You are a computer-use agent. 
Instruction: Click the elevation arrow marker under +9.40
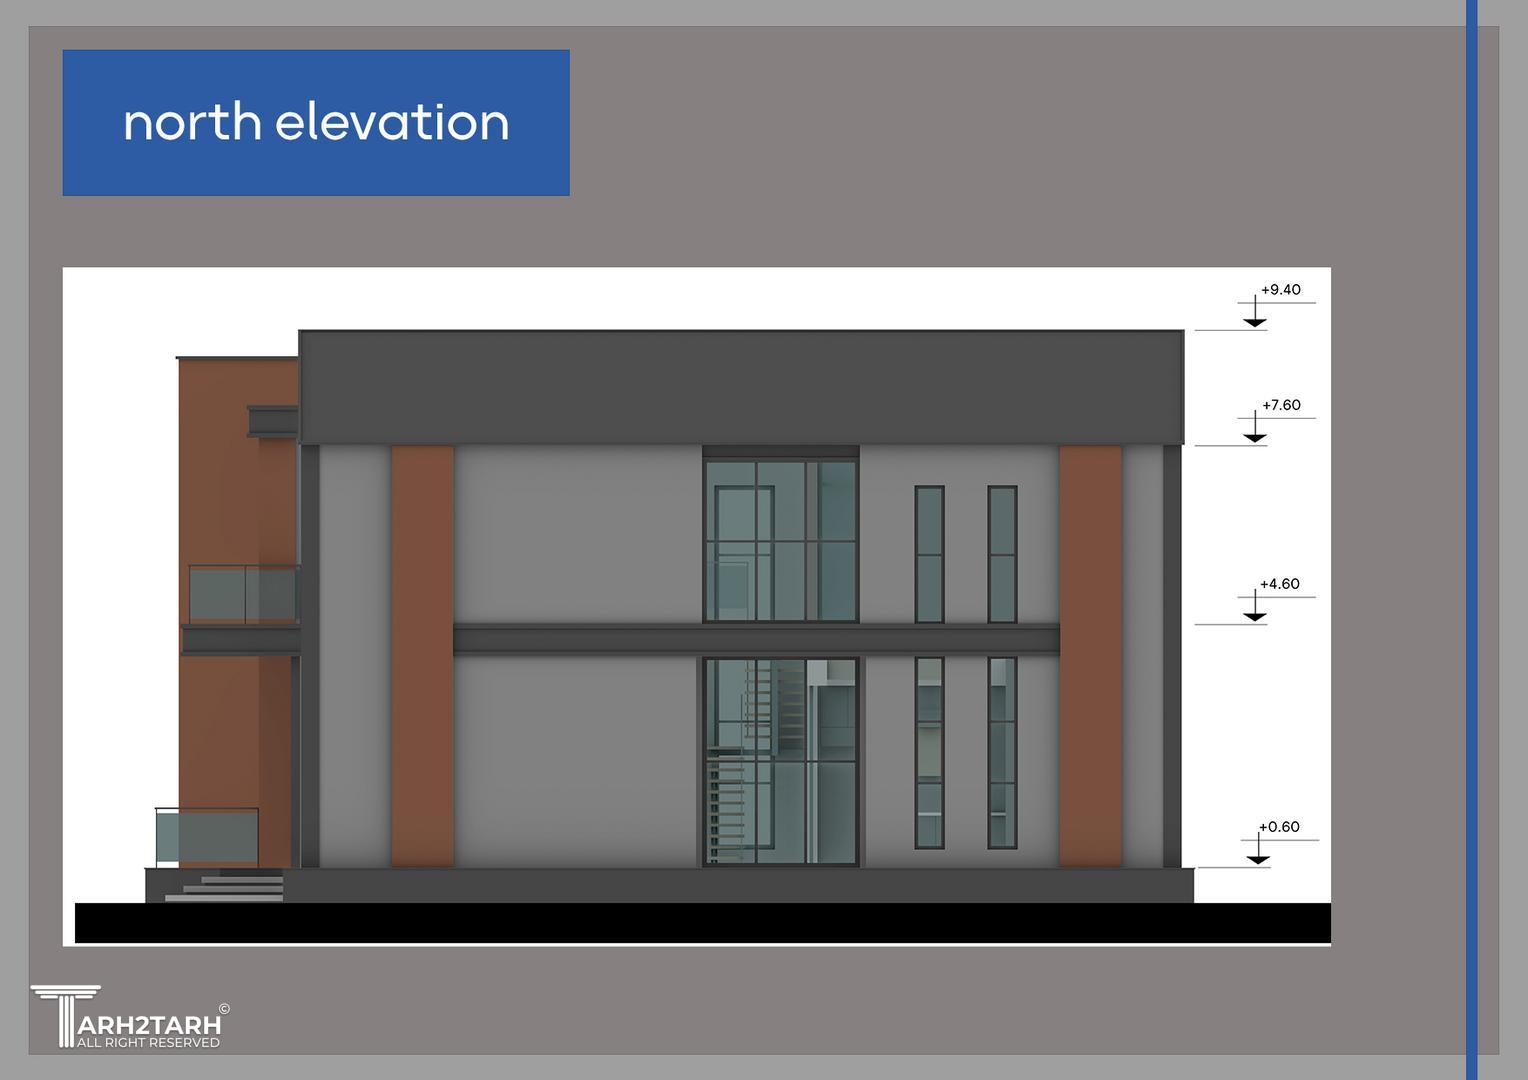coord(1255,313)
